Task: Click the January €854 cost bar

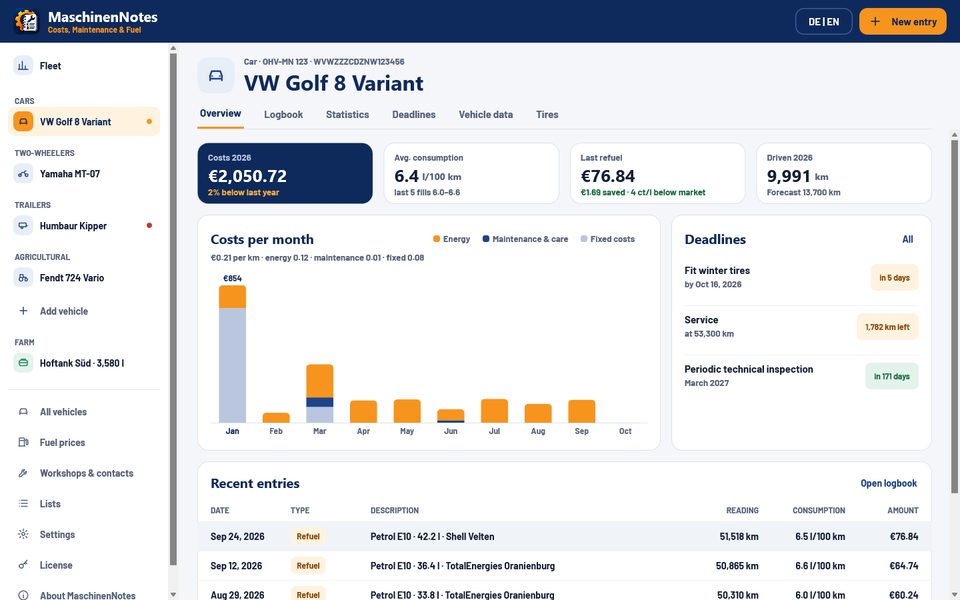Action: click(x=233, y=354)
